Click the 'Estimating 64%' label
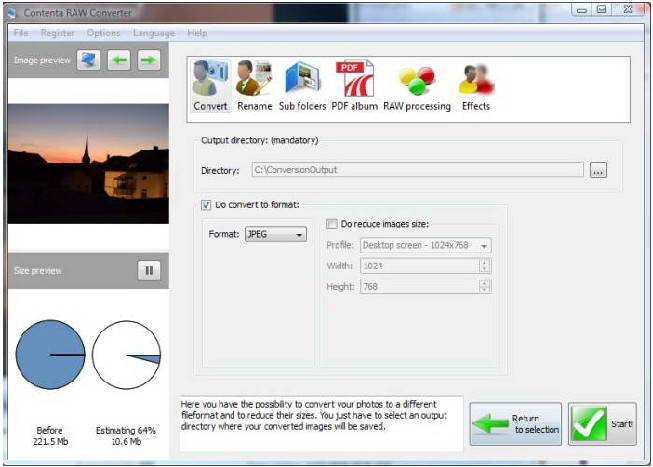Screen dimensions: 653x467 126,430
